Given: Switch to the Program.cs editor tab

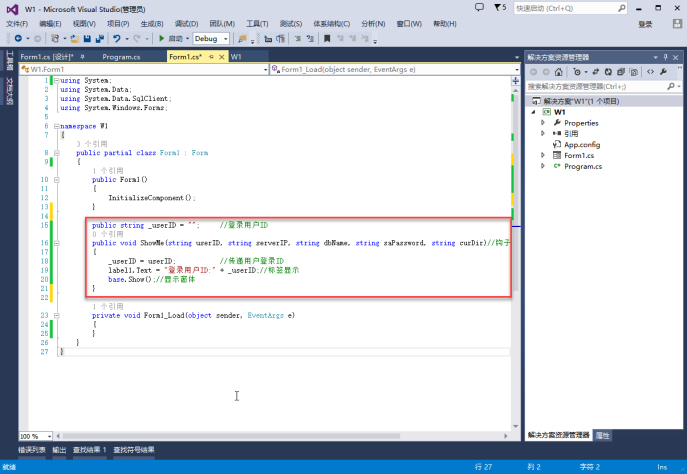Looking at the screenshot, I should [121, 57].
